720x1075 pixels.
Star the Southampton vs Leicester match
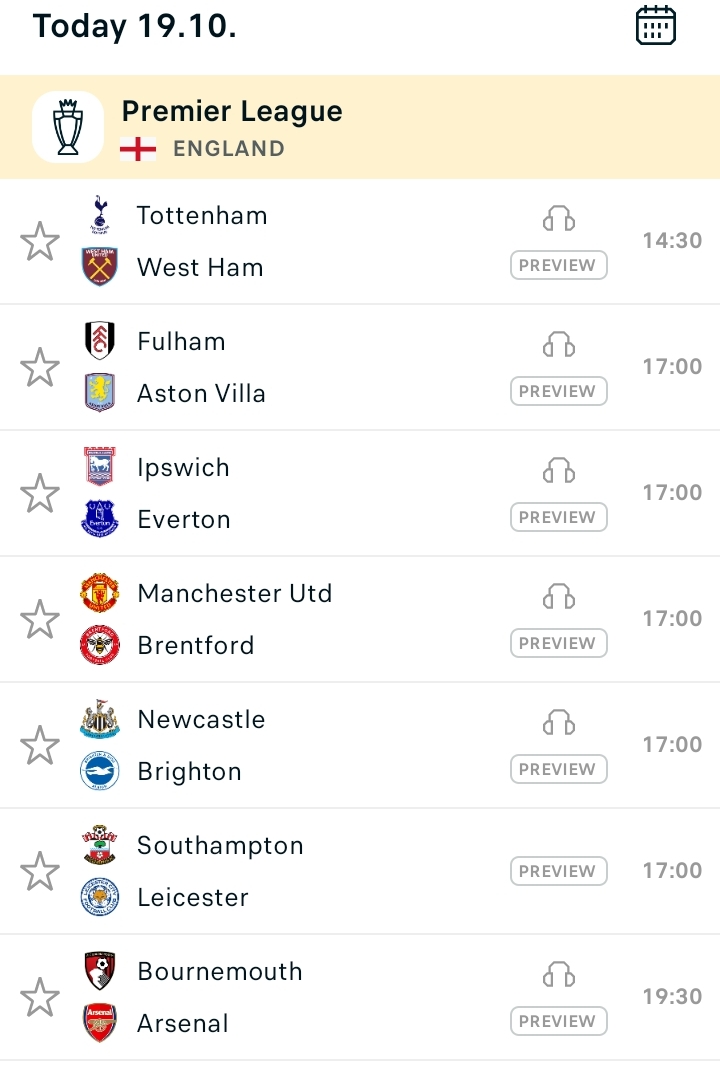[x=40, y=871]
